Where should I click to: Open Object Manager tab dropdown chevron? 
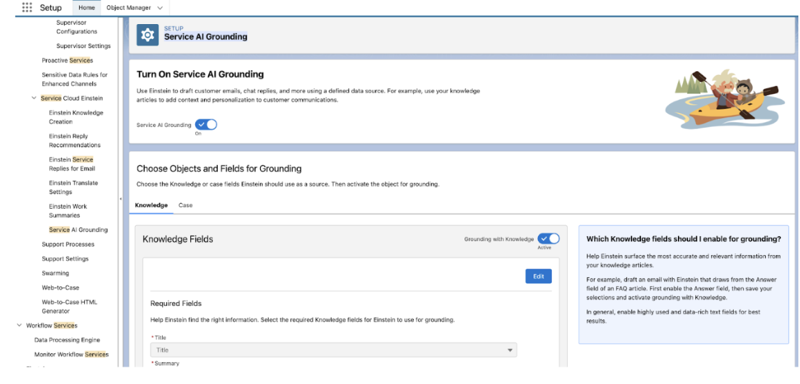coord(160,8)
